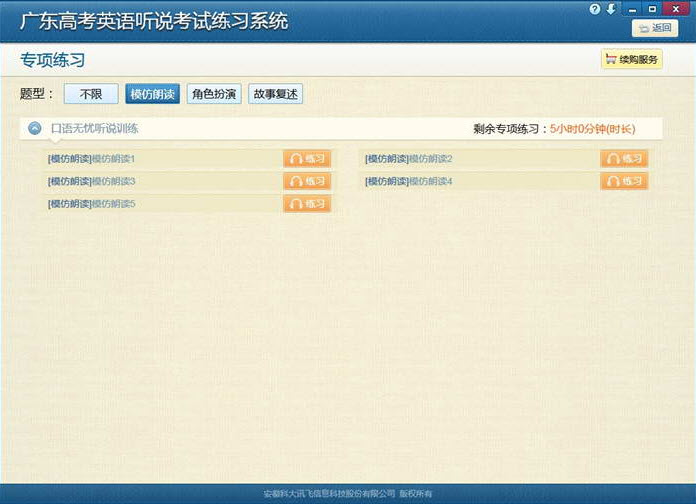The width and height of the screenshot is (696, 504).
Task: Click the 模仿朗读3 item title
Action: 91,181
